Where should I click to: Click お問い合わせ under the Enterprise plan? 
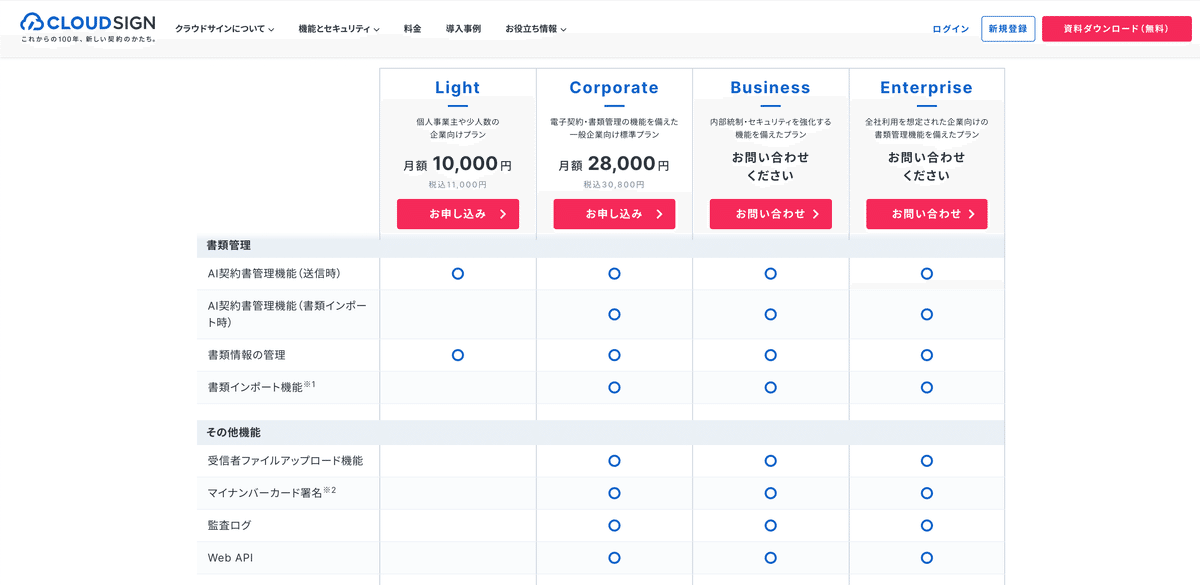coord(927,214)
